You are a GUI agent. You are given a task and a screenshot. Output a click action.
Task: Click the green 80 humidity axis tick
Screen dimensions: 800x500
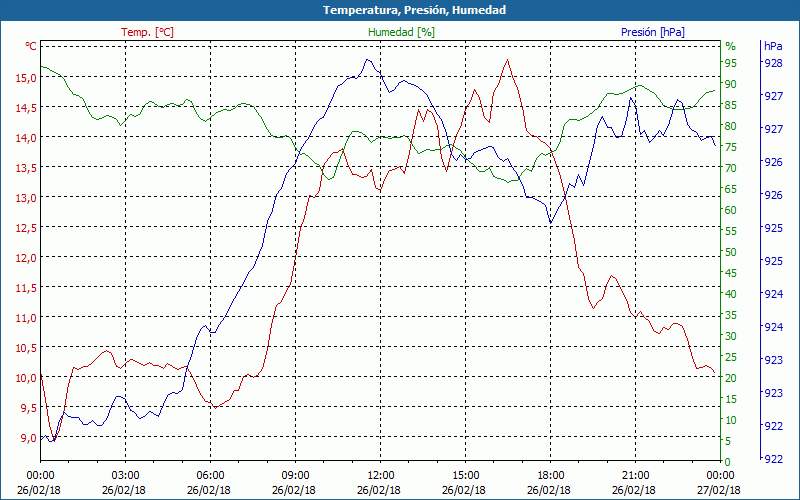[x=731, y=126]
